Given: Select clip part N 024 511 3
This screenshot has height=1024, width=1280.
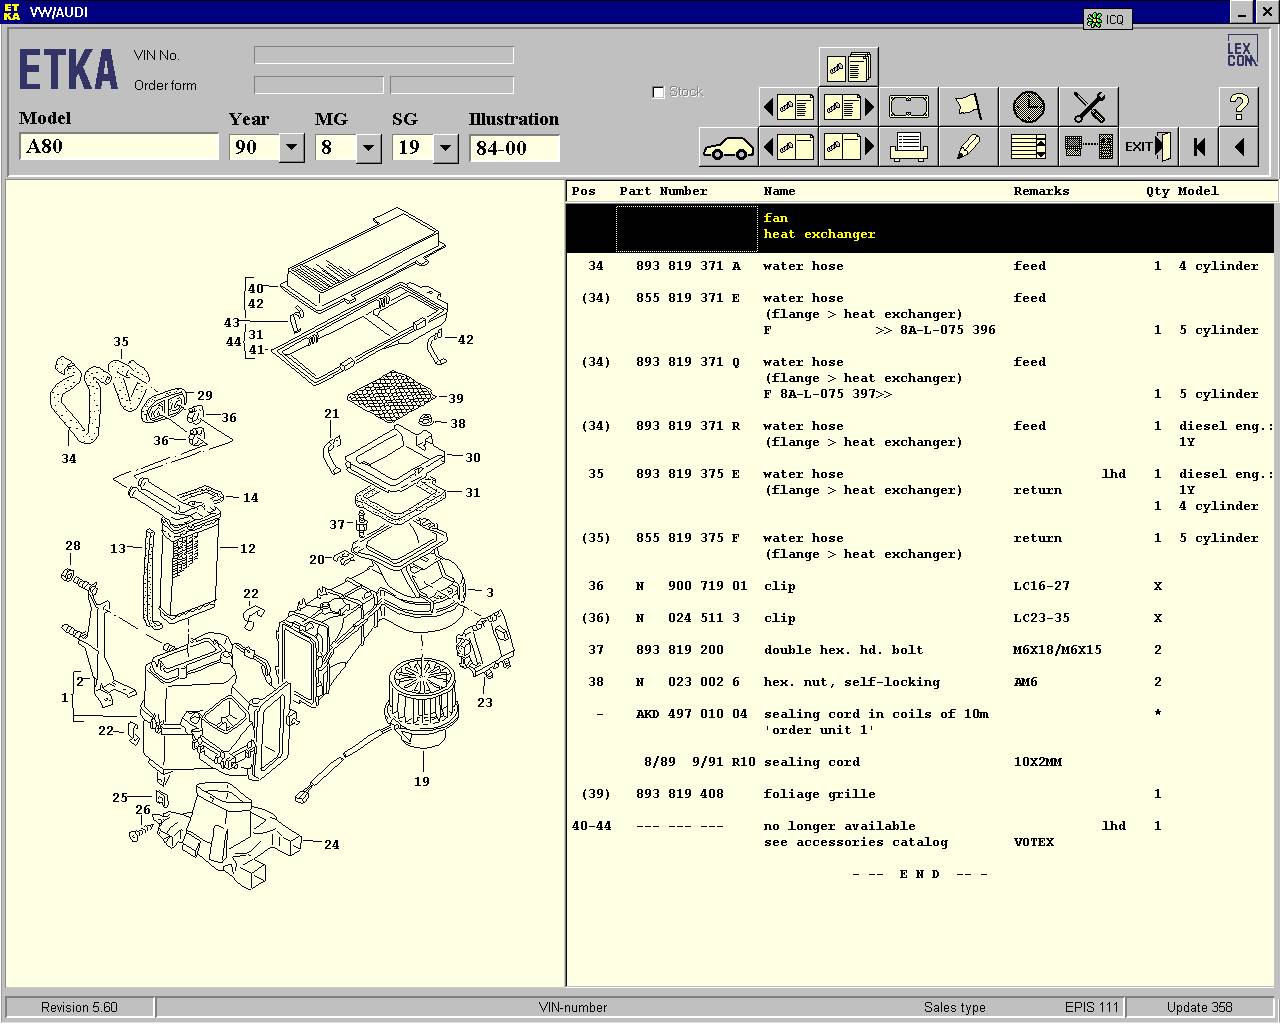Looking at the screenshot, I should 688,618.
